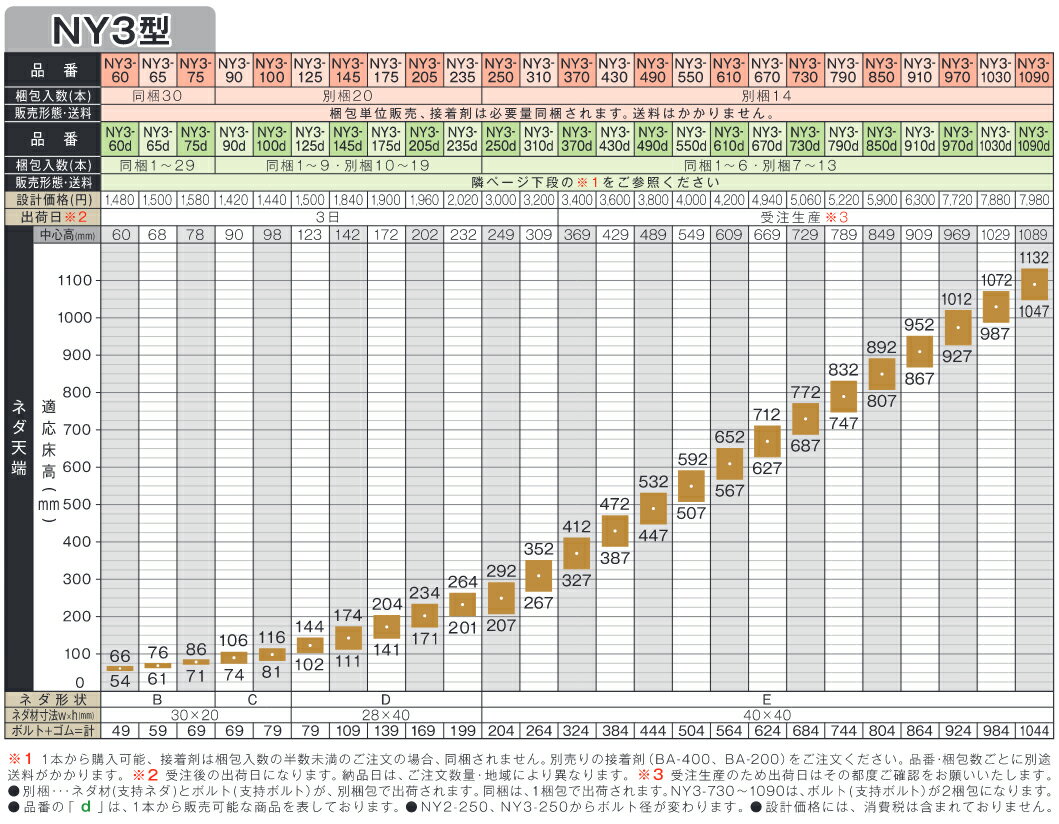
Task: Select the orange NY3-60 product number cell
Action: tap(119, 68)
